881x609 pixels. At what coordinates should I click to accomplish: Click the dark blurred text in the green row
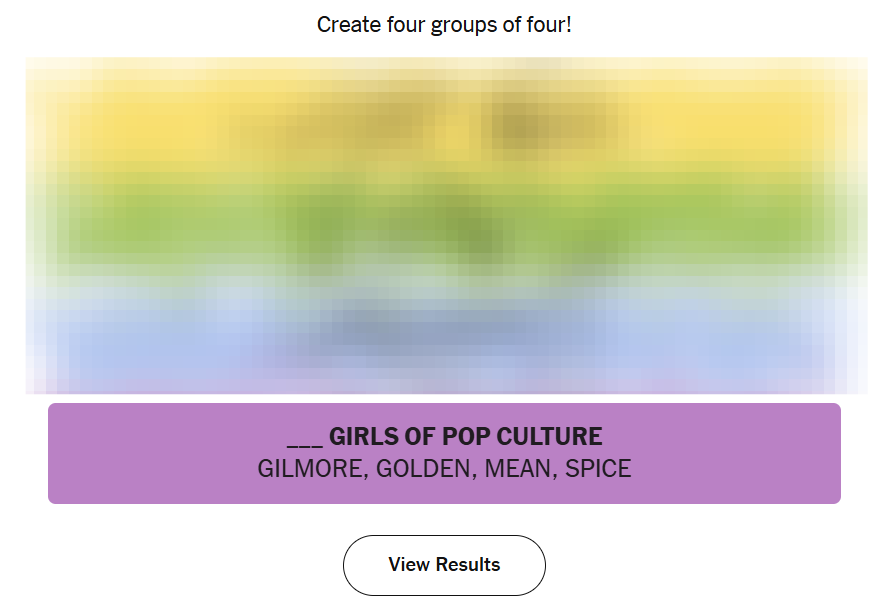click(x=449, y=230)
